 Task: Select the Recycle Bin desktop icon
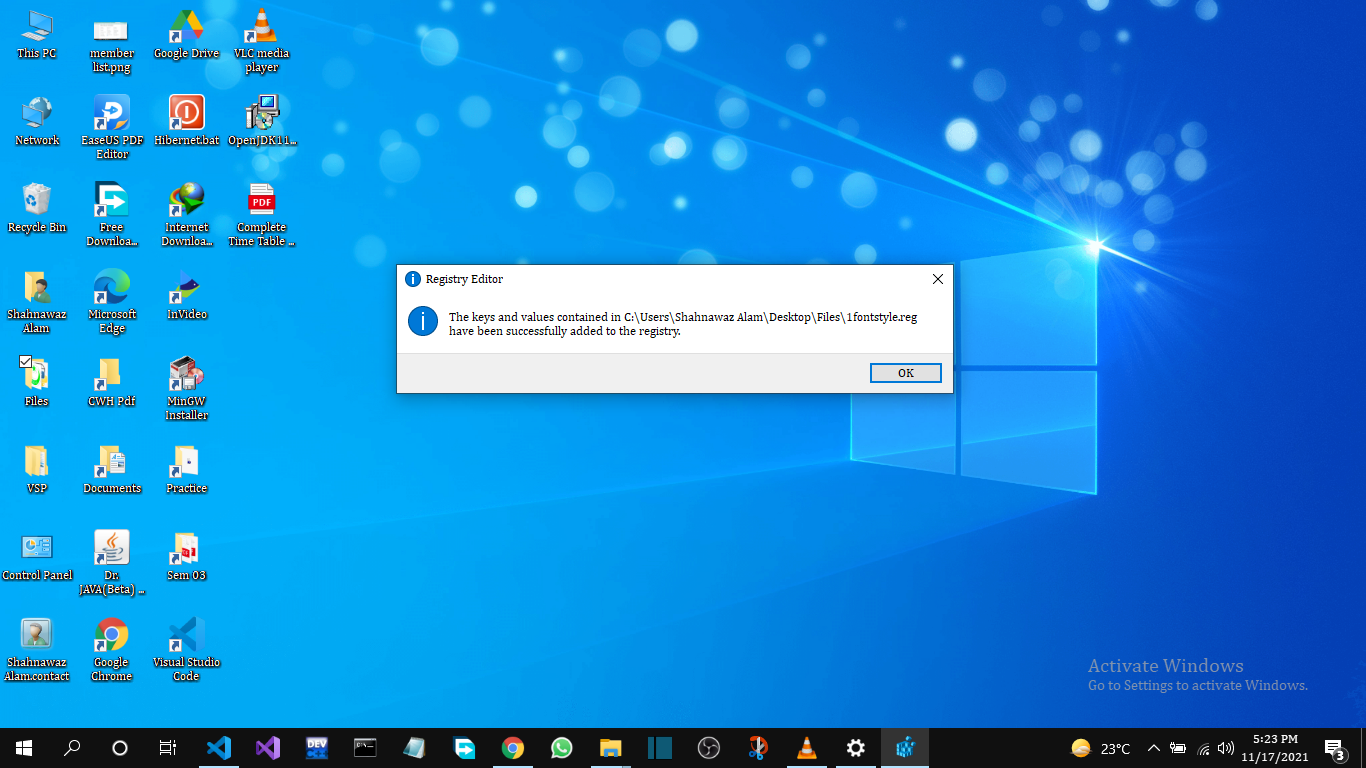coord(37,209)
